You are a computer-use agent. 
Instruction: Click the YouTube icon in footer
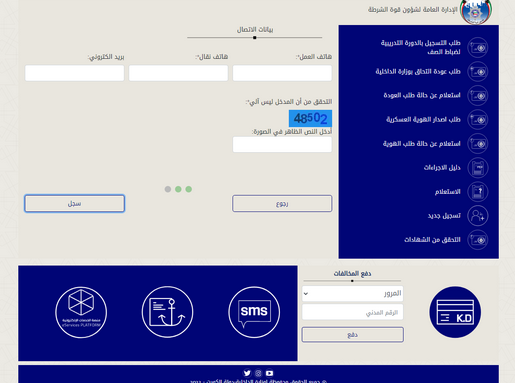269,373
